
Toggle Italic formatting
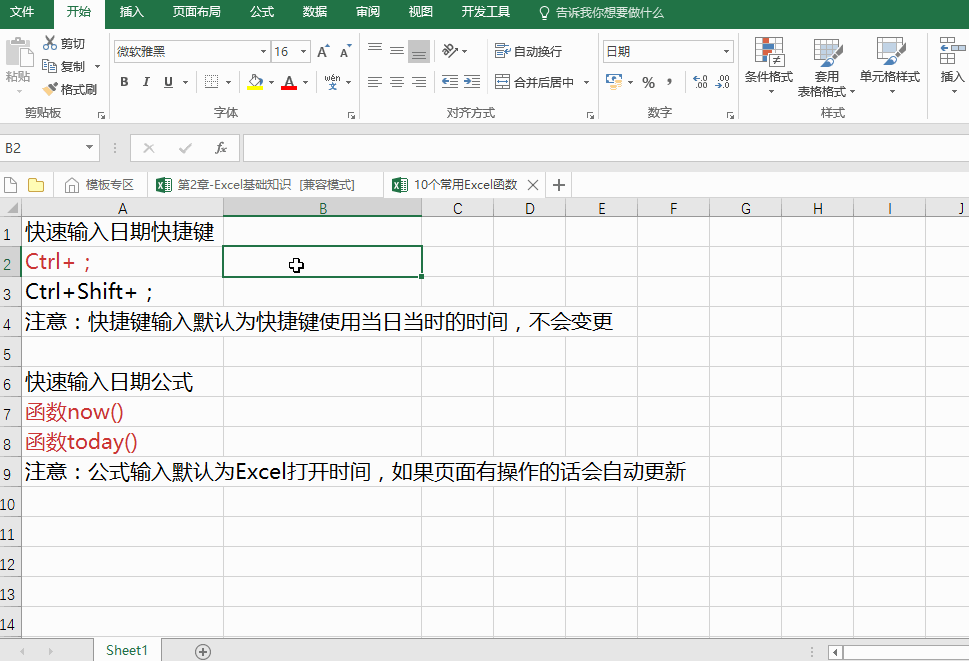click(x=146, y=82)
